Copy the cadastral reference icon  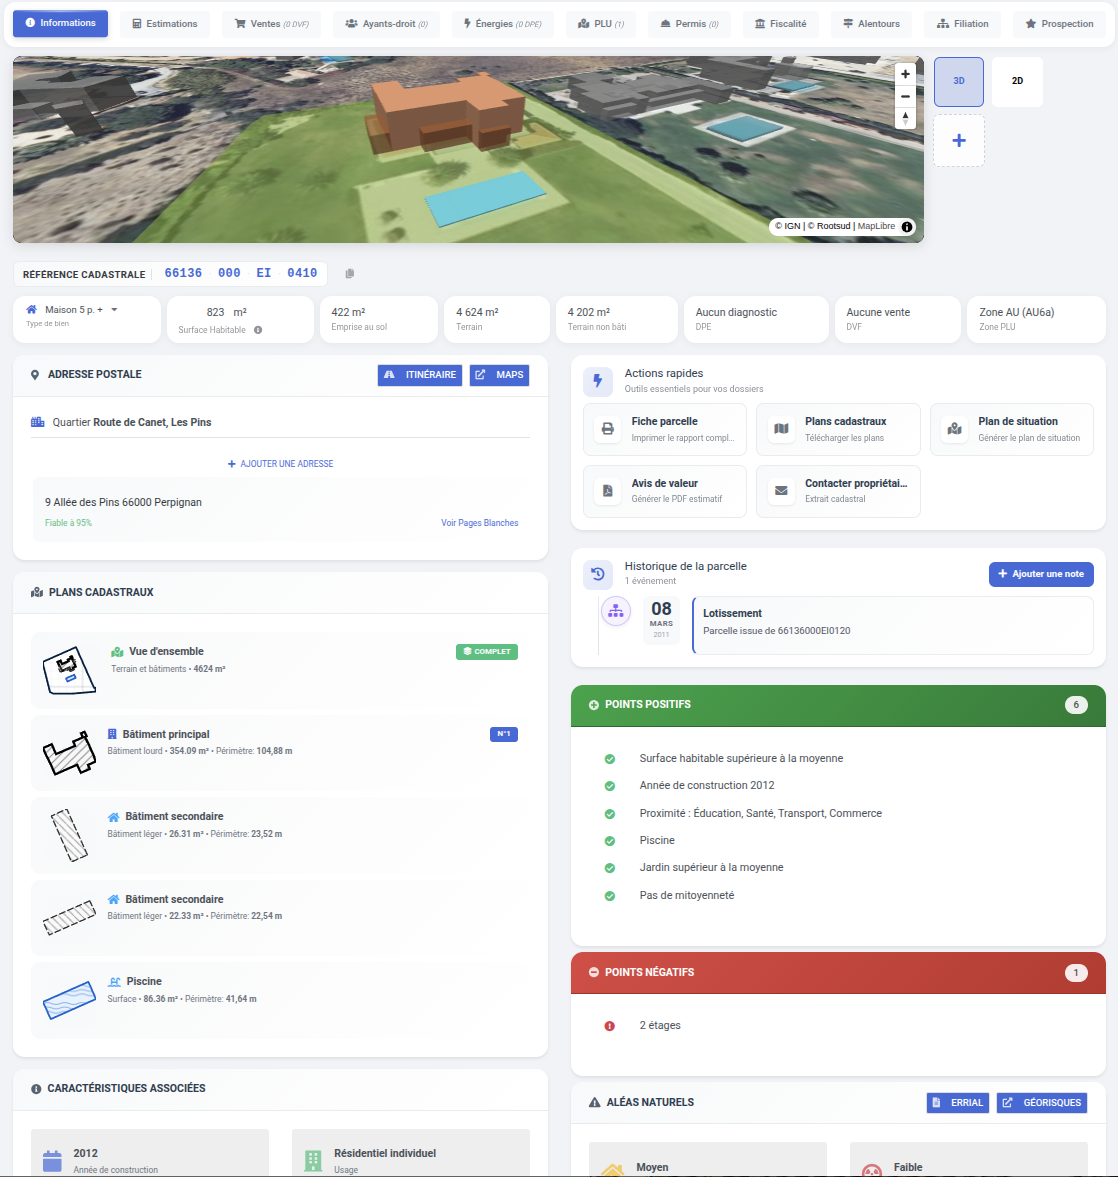point(349,273)
